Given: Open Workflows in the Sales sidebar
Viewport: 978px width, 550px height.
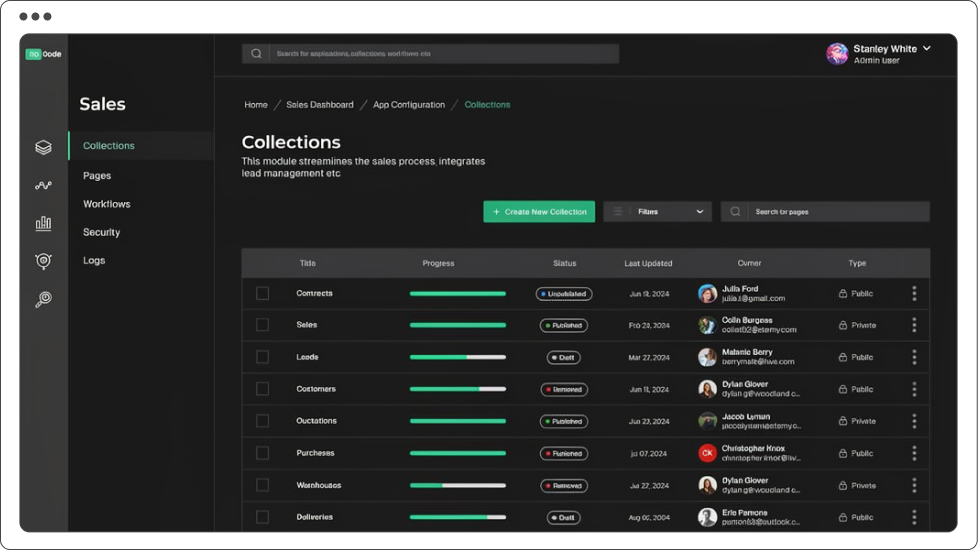Looking at the screenshot, I should (107, 204).
